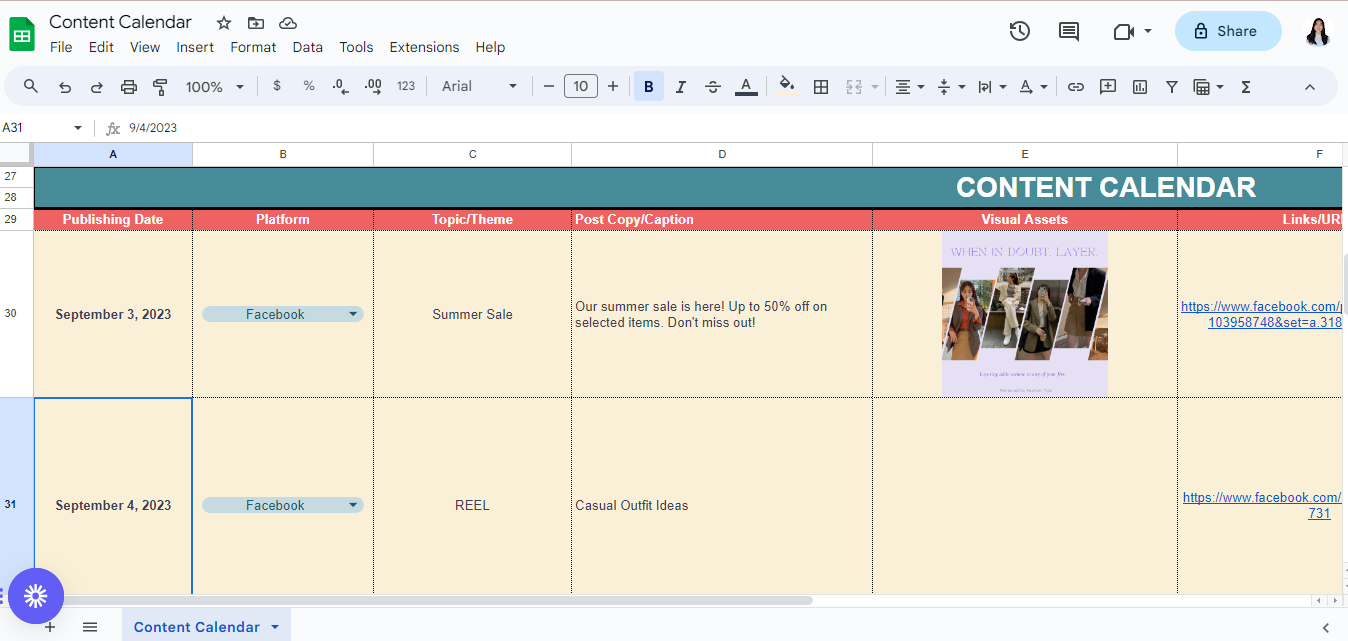Open the View menu

(145, 47)
